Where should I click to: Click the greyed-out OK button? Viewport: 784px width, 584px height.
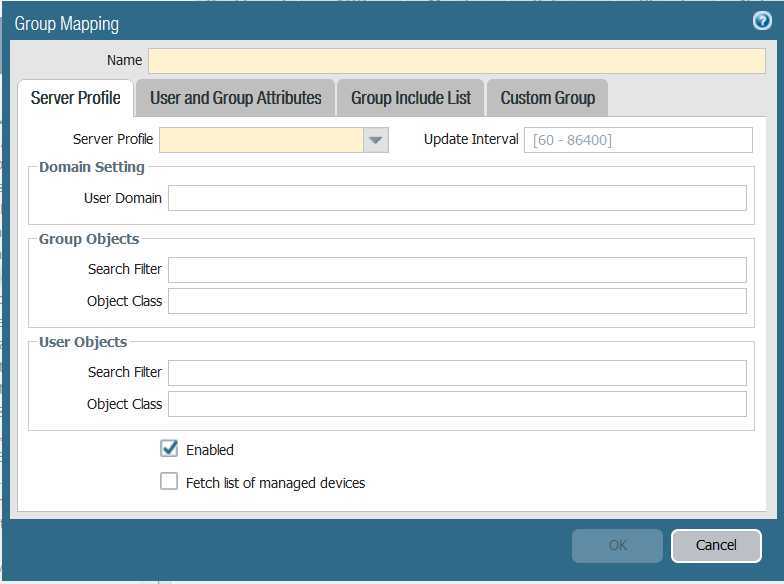[x=617, y=546]
